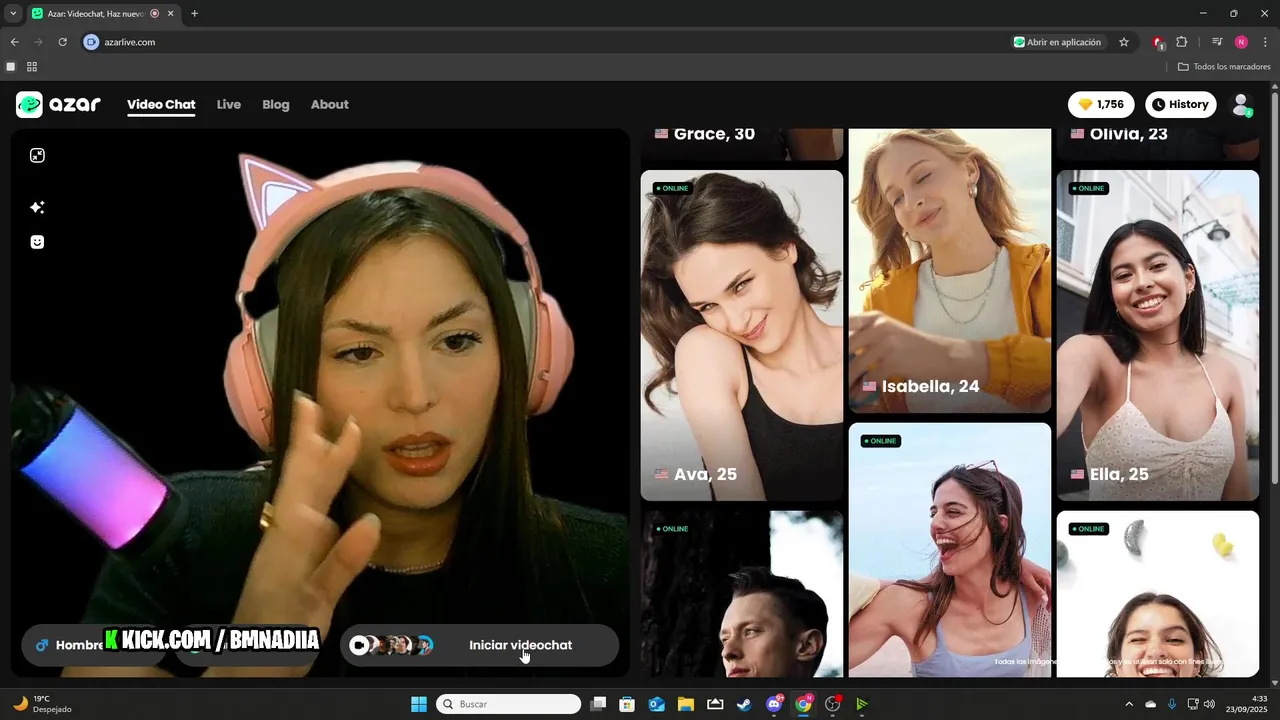Viewport: 1280px width, 720px height.
Task: Switch to the Video Chat tab
Action: (x=161, y=104)
